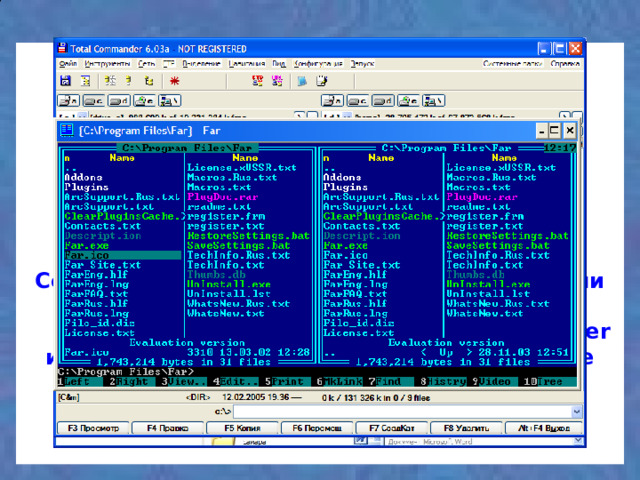Click the F4 Правка button

click(x=168, y=428)
